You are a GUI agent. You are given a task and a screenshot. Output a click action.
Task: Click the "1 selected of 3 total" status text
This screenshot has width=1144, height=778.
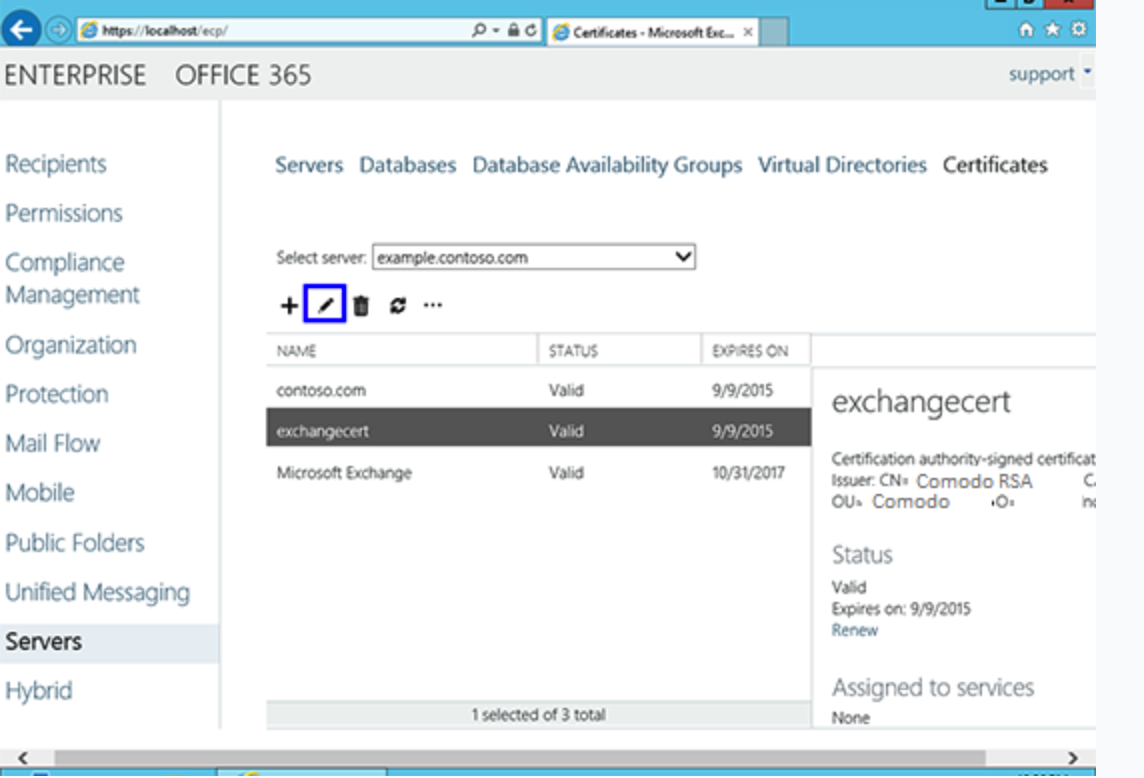pos(538,715)
